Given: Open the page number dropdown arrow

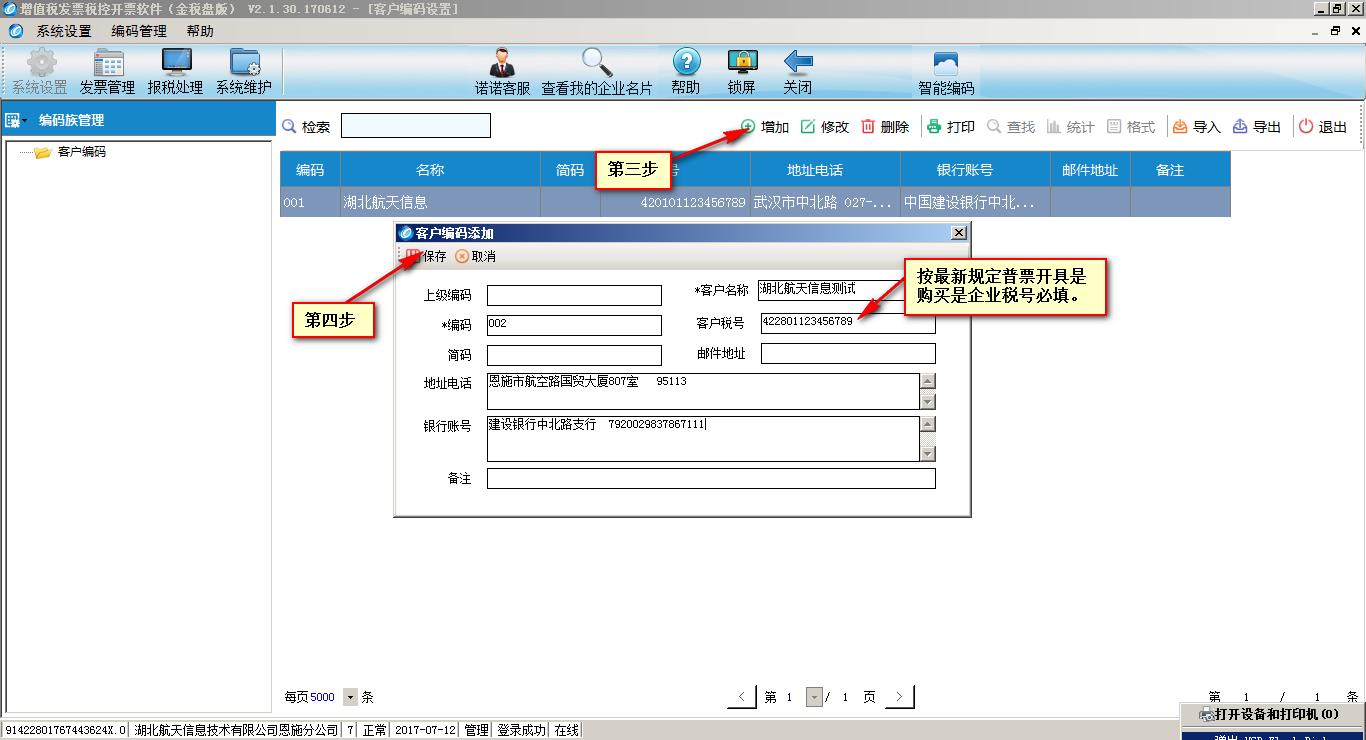Looking at the screenshot, I should [x=812, y=697].
